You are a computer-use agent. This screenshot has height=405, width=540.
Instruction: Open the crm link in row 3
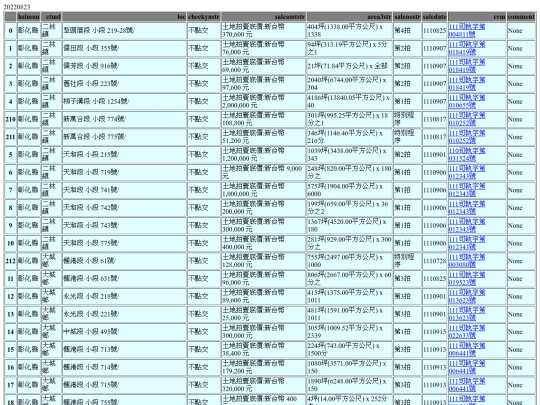pyautogui.click(x=467, y=84)
